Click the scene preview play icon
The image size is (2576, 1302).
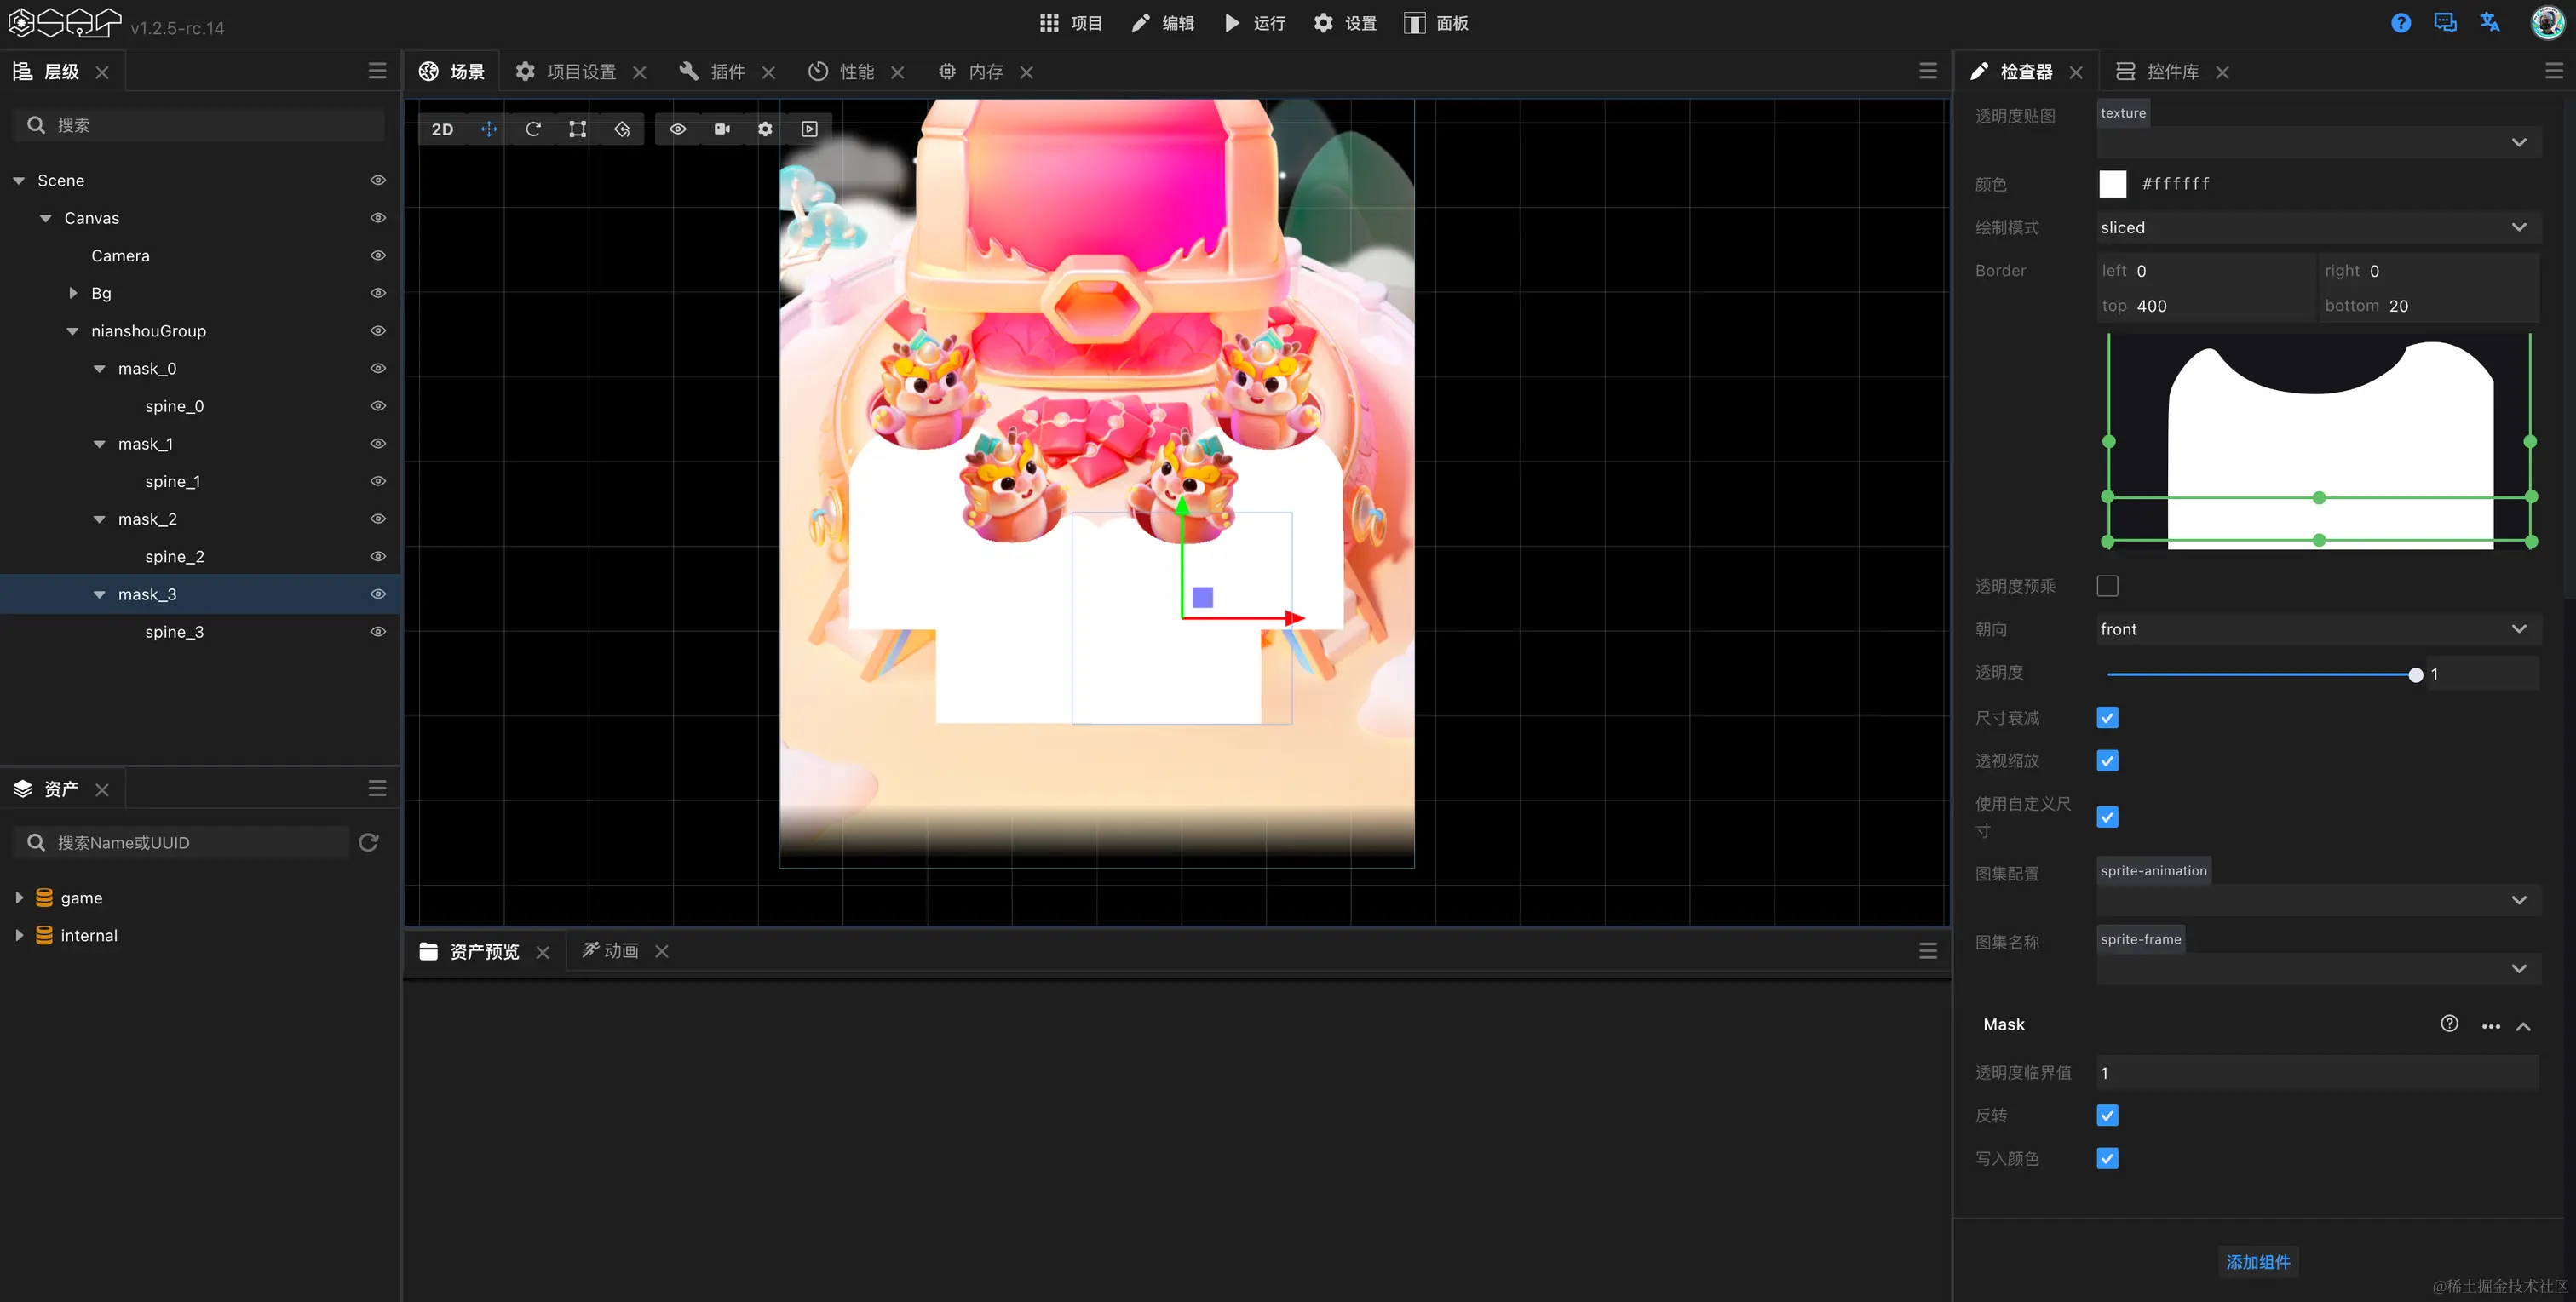point(809,129)
